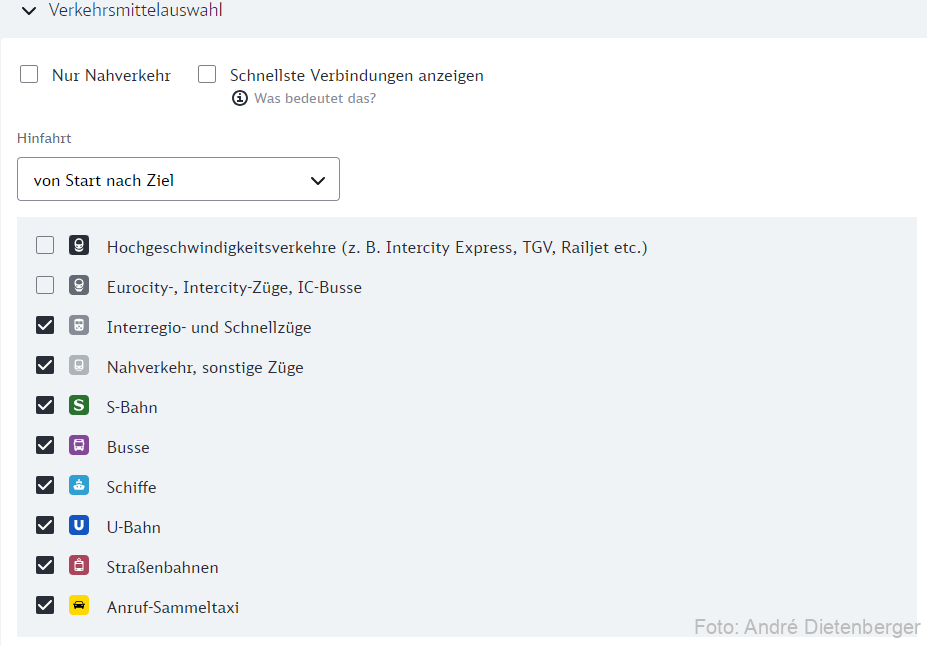Click the light blue Schiffe ship icon
Viewport: 927px width, 646px height.
[x=79, y=486]
